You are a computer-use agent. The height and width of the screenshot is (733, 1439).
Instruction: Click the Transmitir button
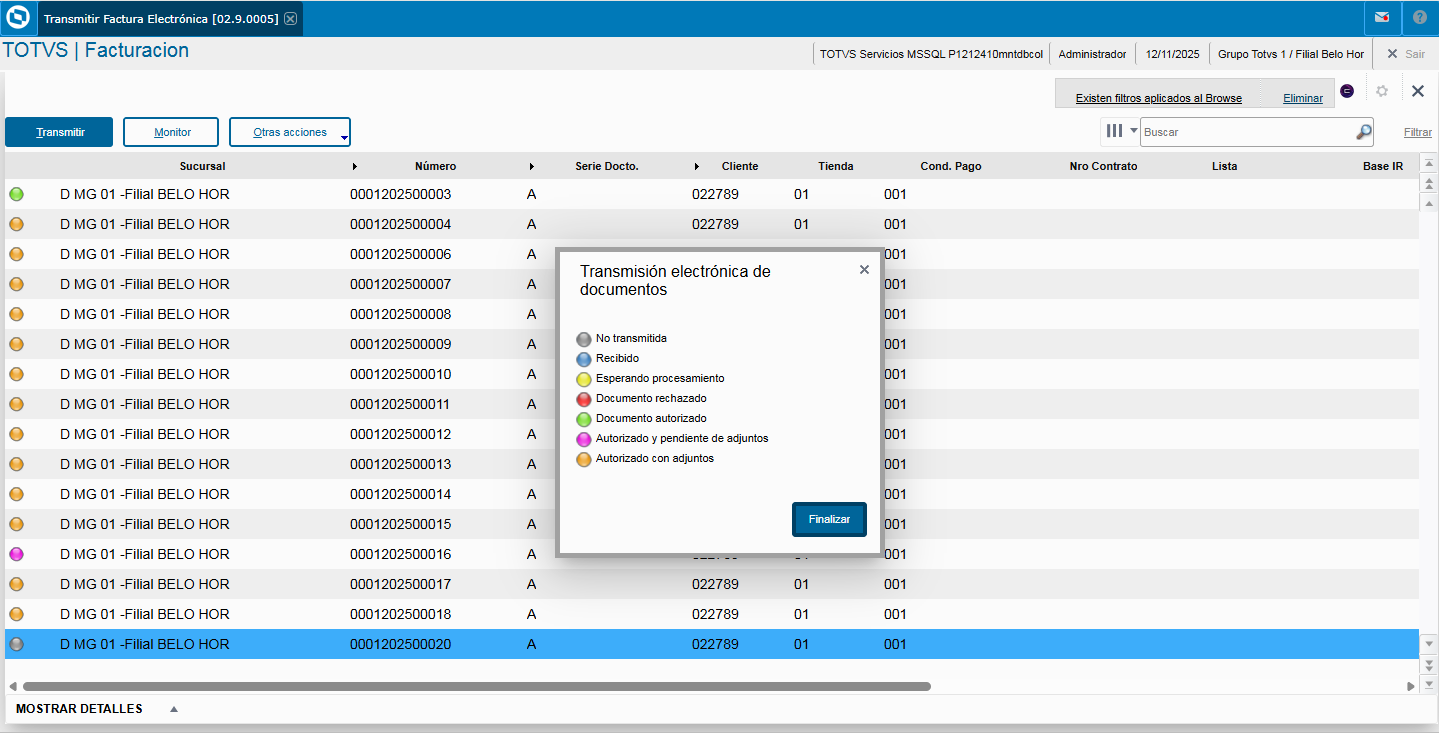[59, 132]
